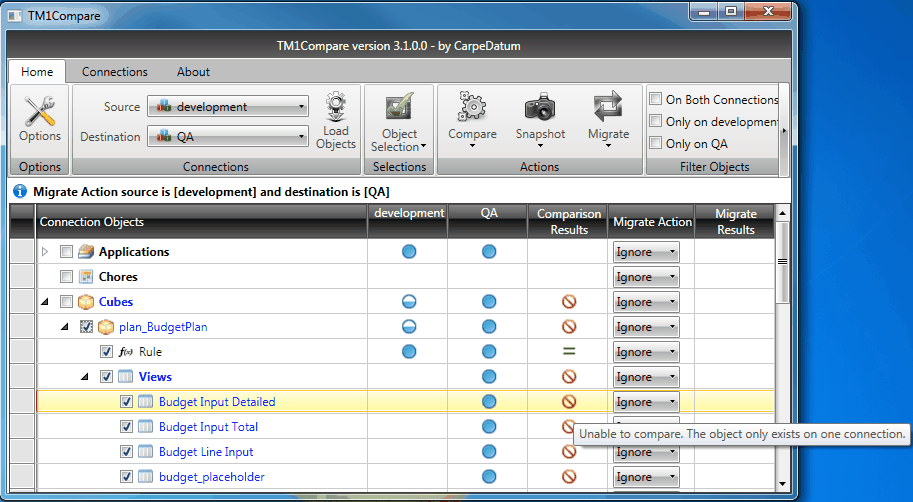Check the Chores checkbox
This screenshot has width=913, height=502.
(x=66, y=277)
